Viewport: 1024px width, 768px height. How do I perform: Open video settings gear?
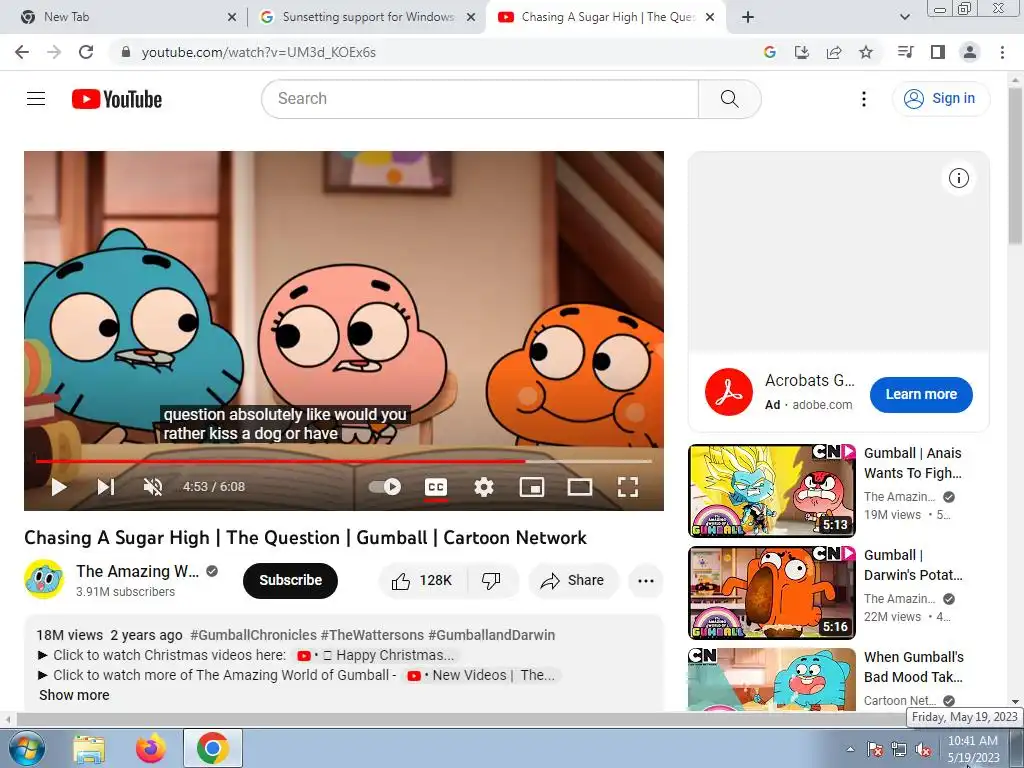484,487
